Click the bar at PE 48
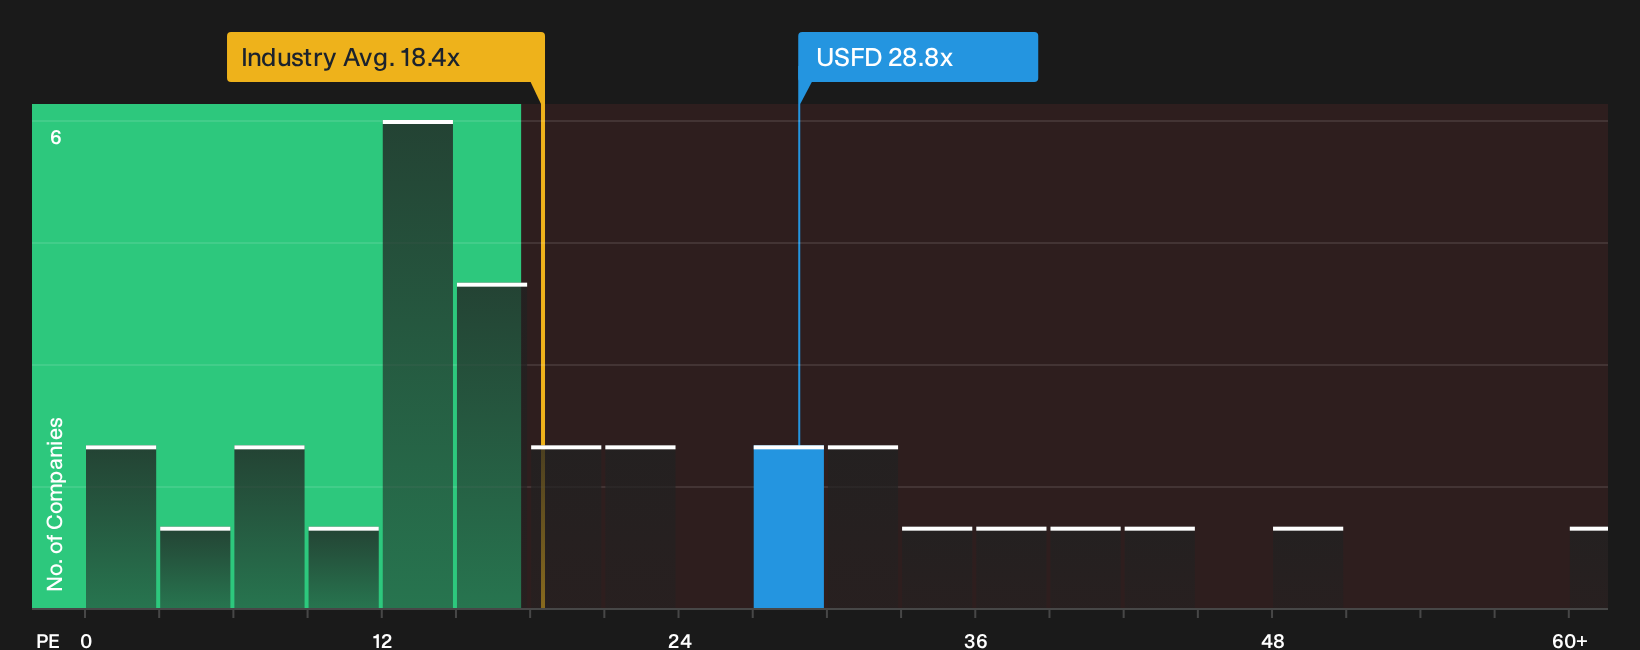The height and width of the screenshot is (650, 1640). tap(1308, 567)
